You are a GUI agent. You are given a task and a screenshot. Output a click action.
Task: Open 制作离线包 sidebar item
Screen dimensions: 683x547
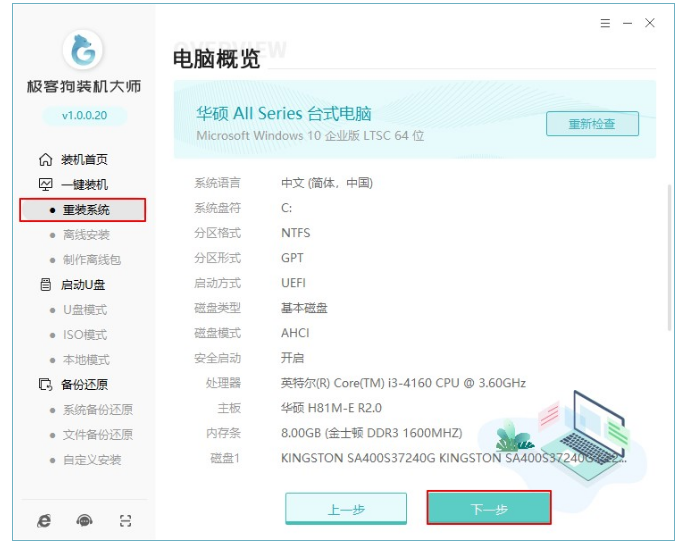(91, 260)
